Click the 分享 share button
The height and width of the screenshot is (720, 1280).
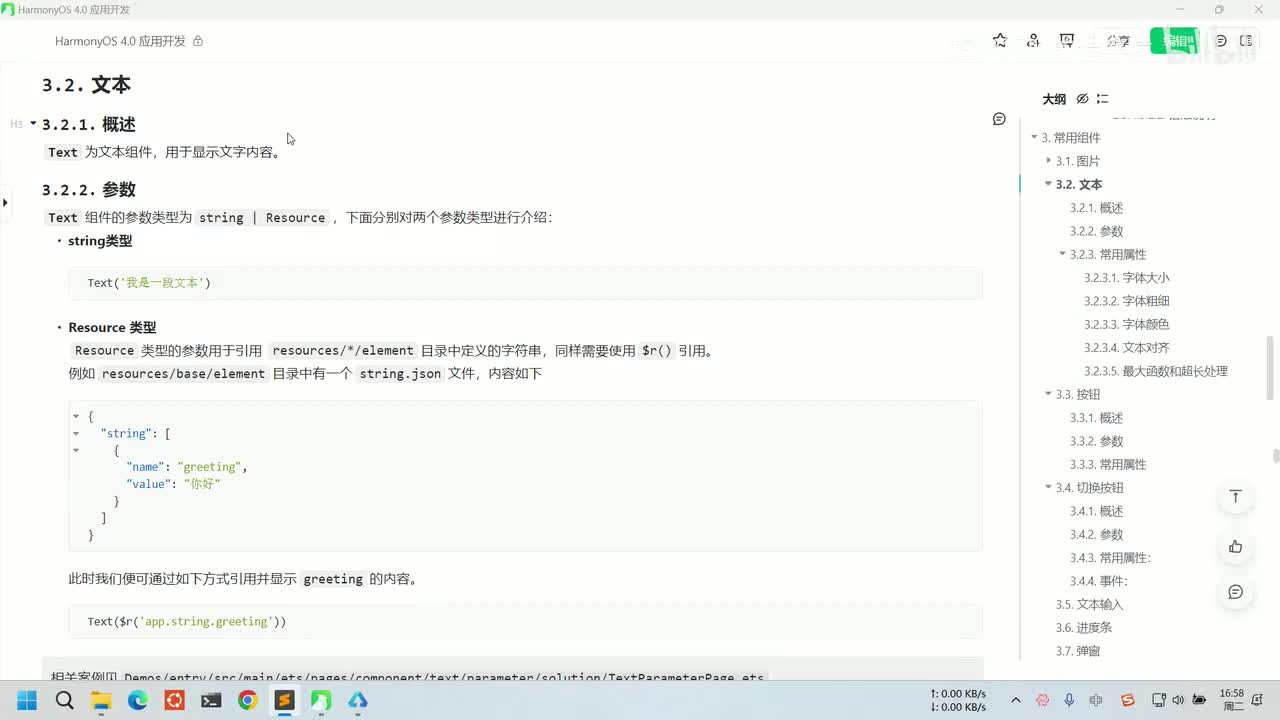click(1118, 41)
